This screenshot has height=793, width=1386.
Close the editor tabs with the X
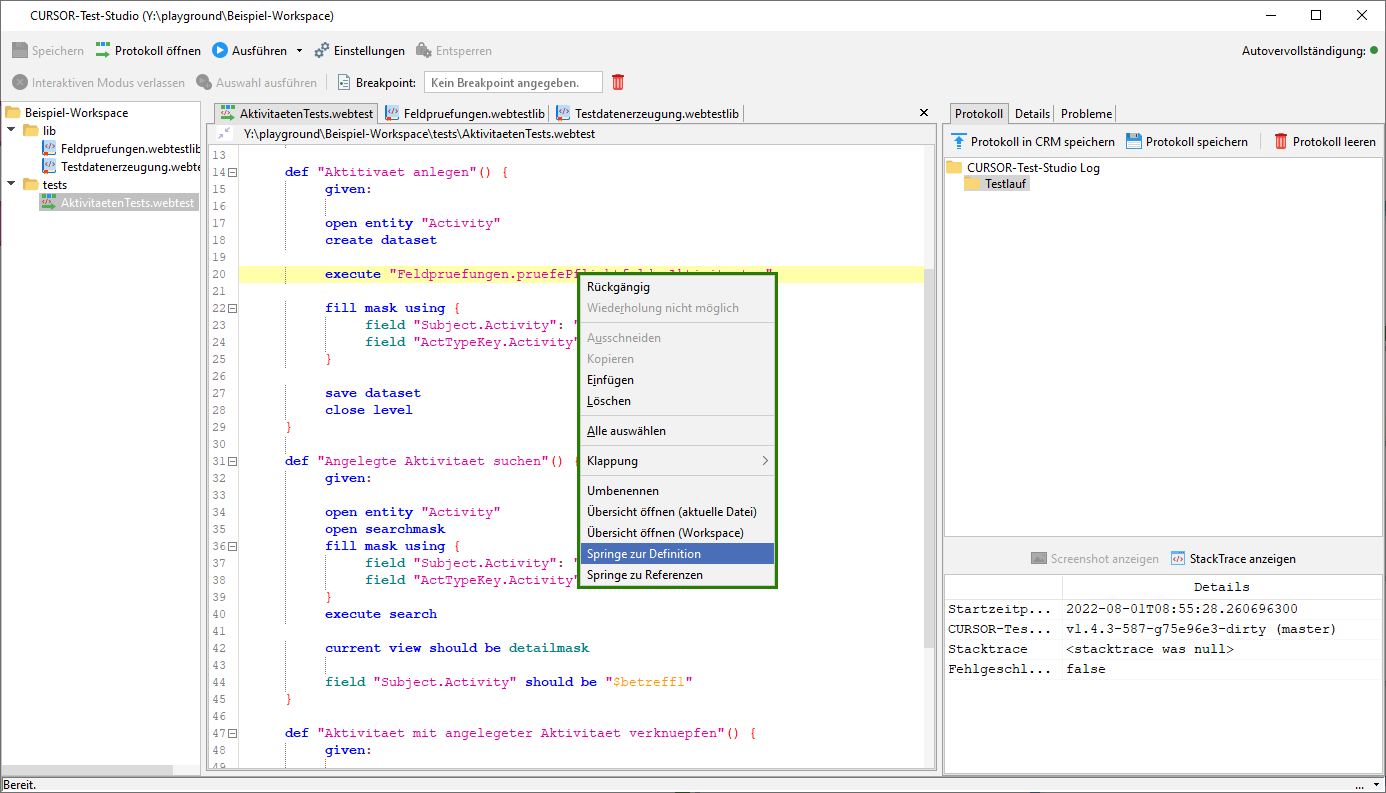(x=923, y=114)
